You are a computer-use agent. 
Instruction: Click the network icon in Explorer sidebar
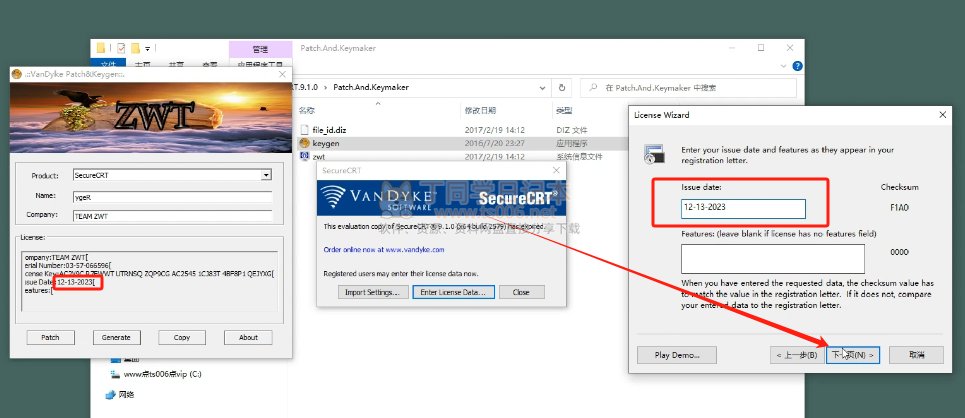(110, 395)
